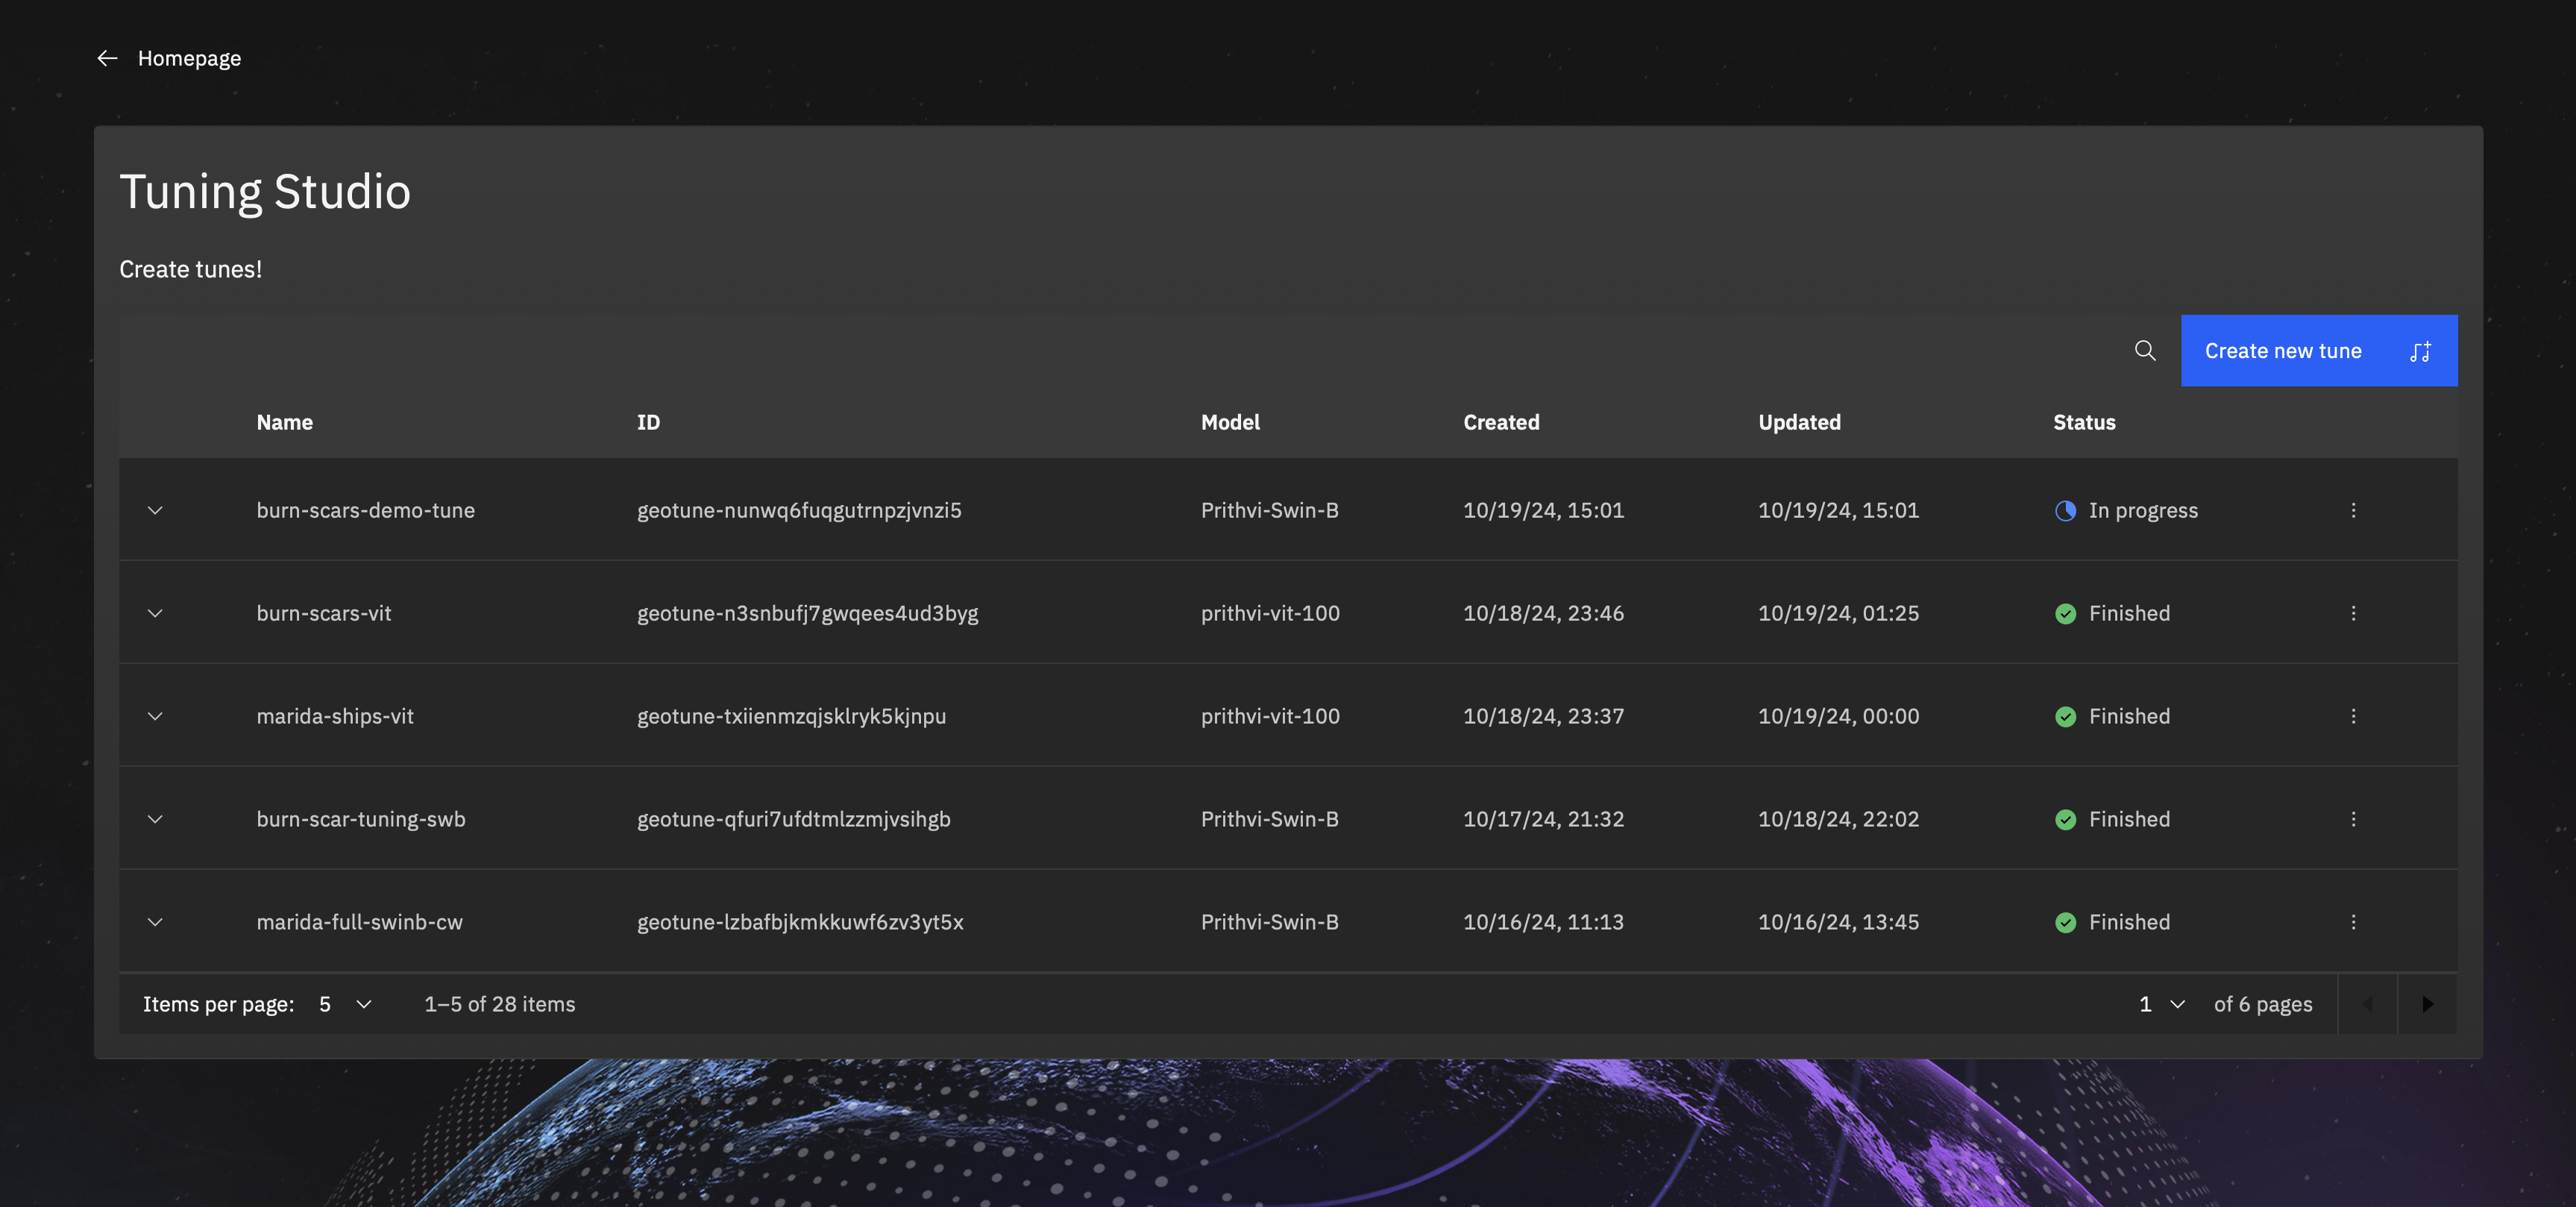Open overflow menu for marida-full-swinb-cw row
The height and width of the screenshot is (1207, 2576).
coord(2353,922)
